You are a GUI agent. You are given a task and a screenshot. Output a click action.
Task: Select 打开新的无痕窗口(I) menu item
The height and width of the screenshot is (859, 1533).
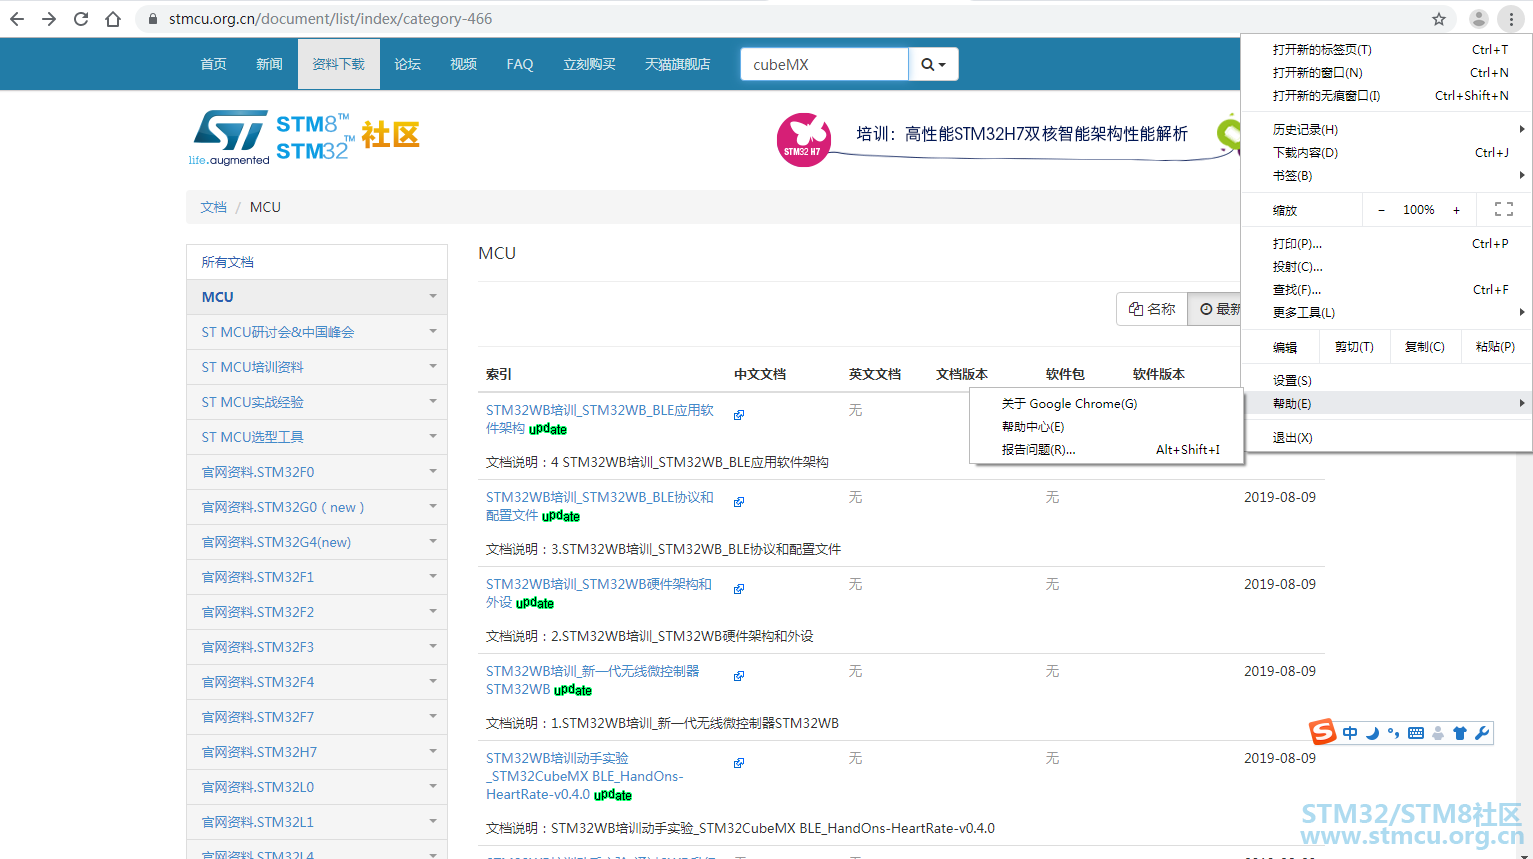coord(1386,96)
